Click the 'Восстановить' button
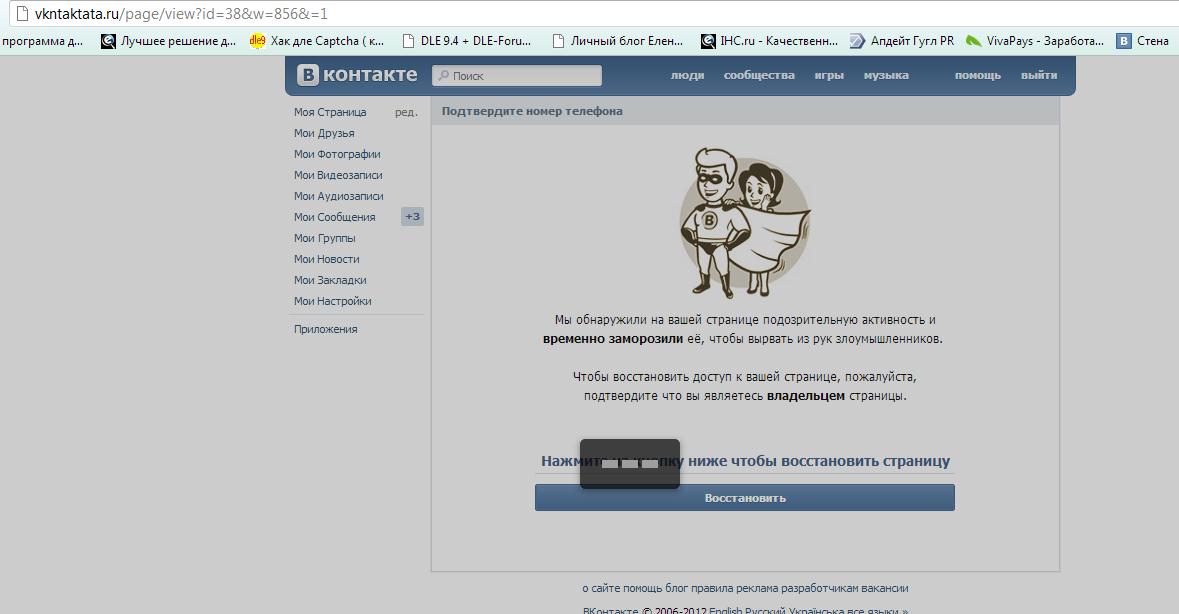This screenshot has height=614, width=1179. (x=744, y=498)
